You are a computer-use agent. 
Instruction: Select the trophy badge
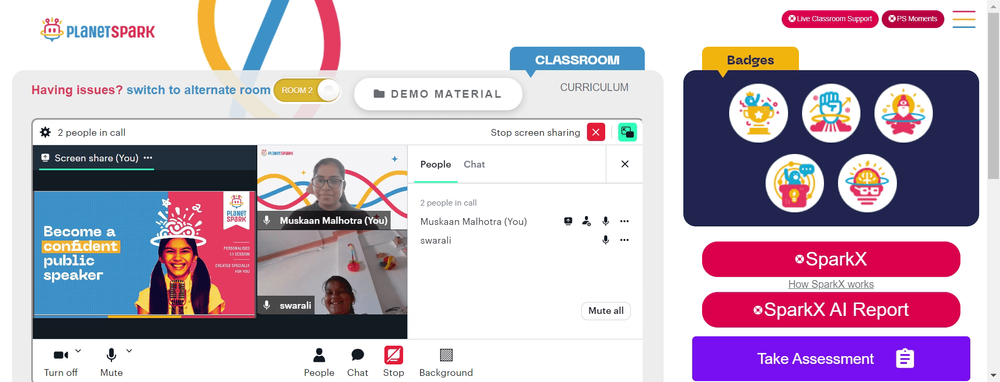click(x=758, y=114)
